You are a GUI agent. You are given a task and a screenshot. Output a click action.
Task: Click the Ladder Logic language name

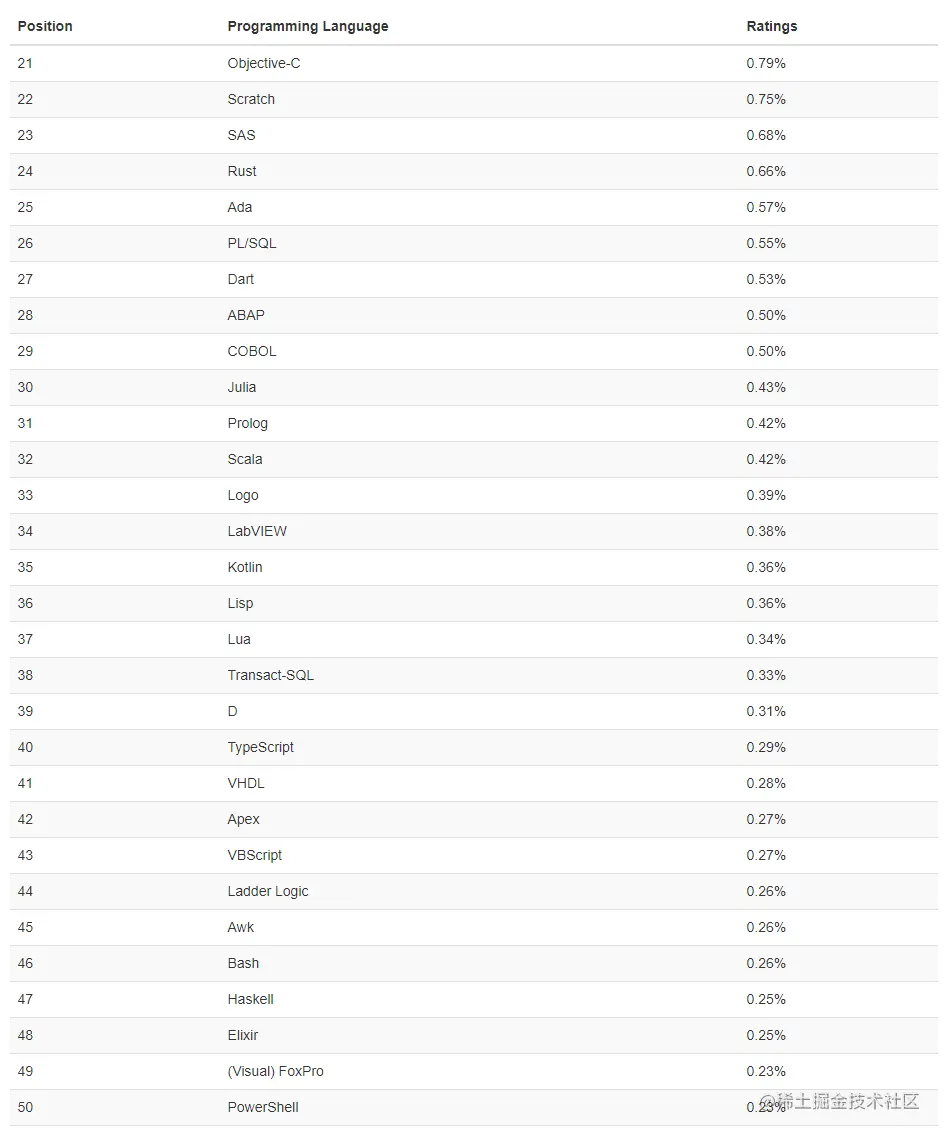pos(267,891)
